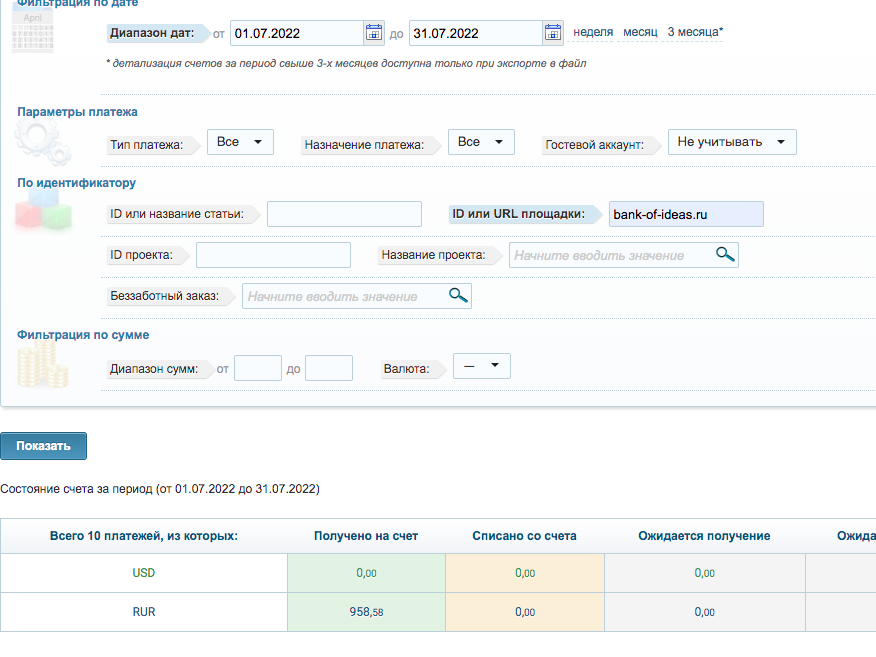
Task: Select the месяц quick range link
Action: coord(640,32)
